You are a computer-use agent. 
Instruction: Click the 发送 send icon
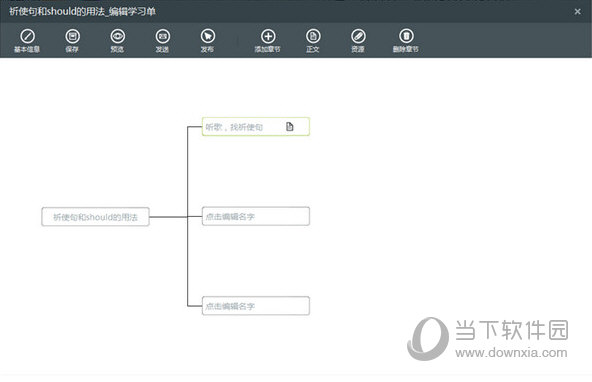click(163, 36)
